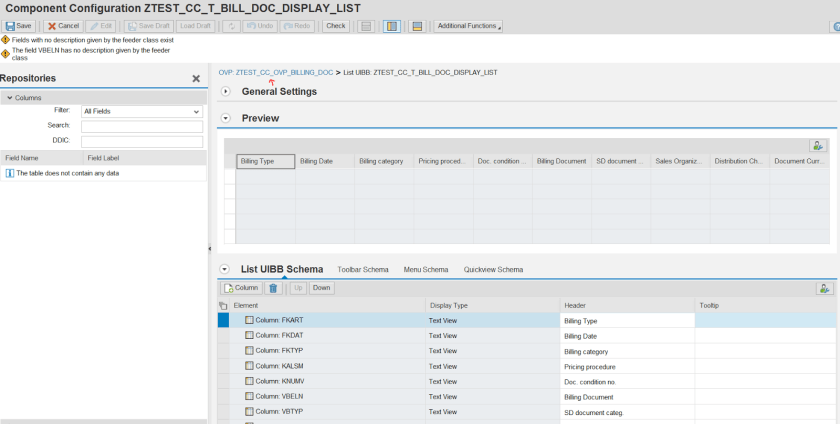
Task: Click the Save button in the toolbar
Action: click(19, 26)
